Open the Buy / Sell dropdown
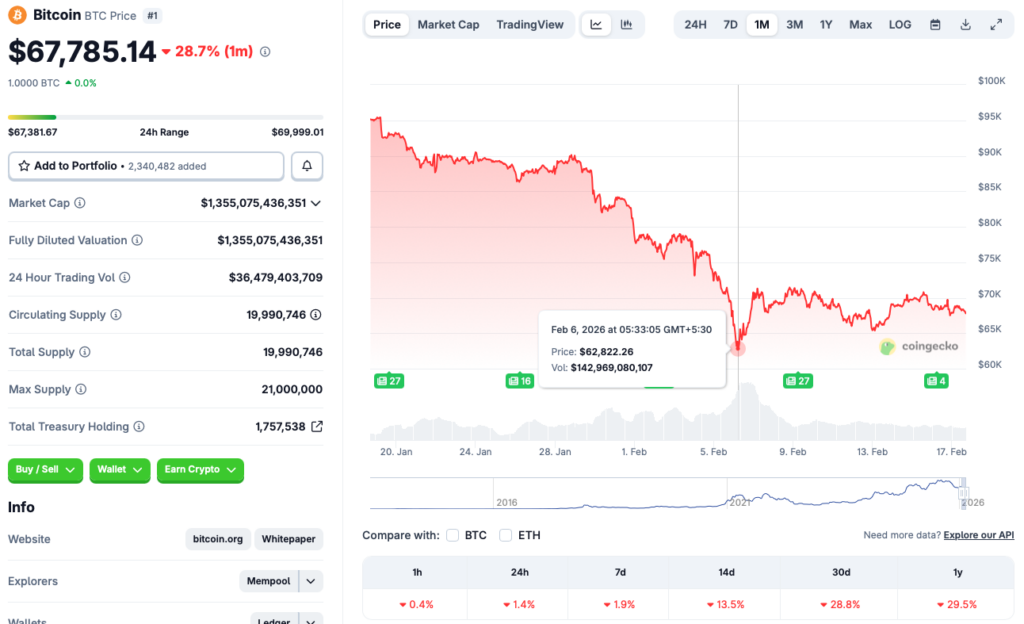The width and height of the screenshot is (1024, 624). [x=45, y=470]
